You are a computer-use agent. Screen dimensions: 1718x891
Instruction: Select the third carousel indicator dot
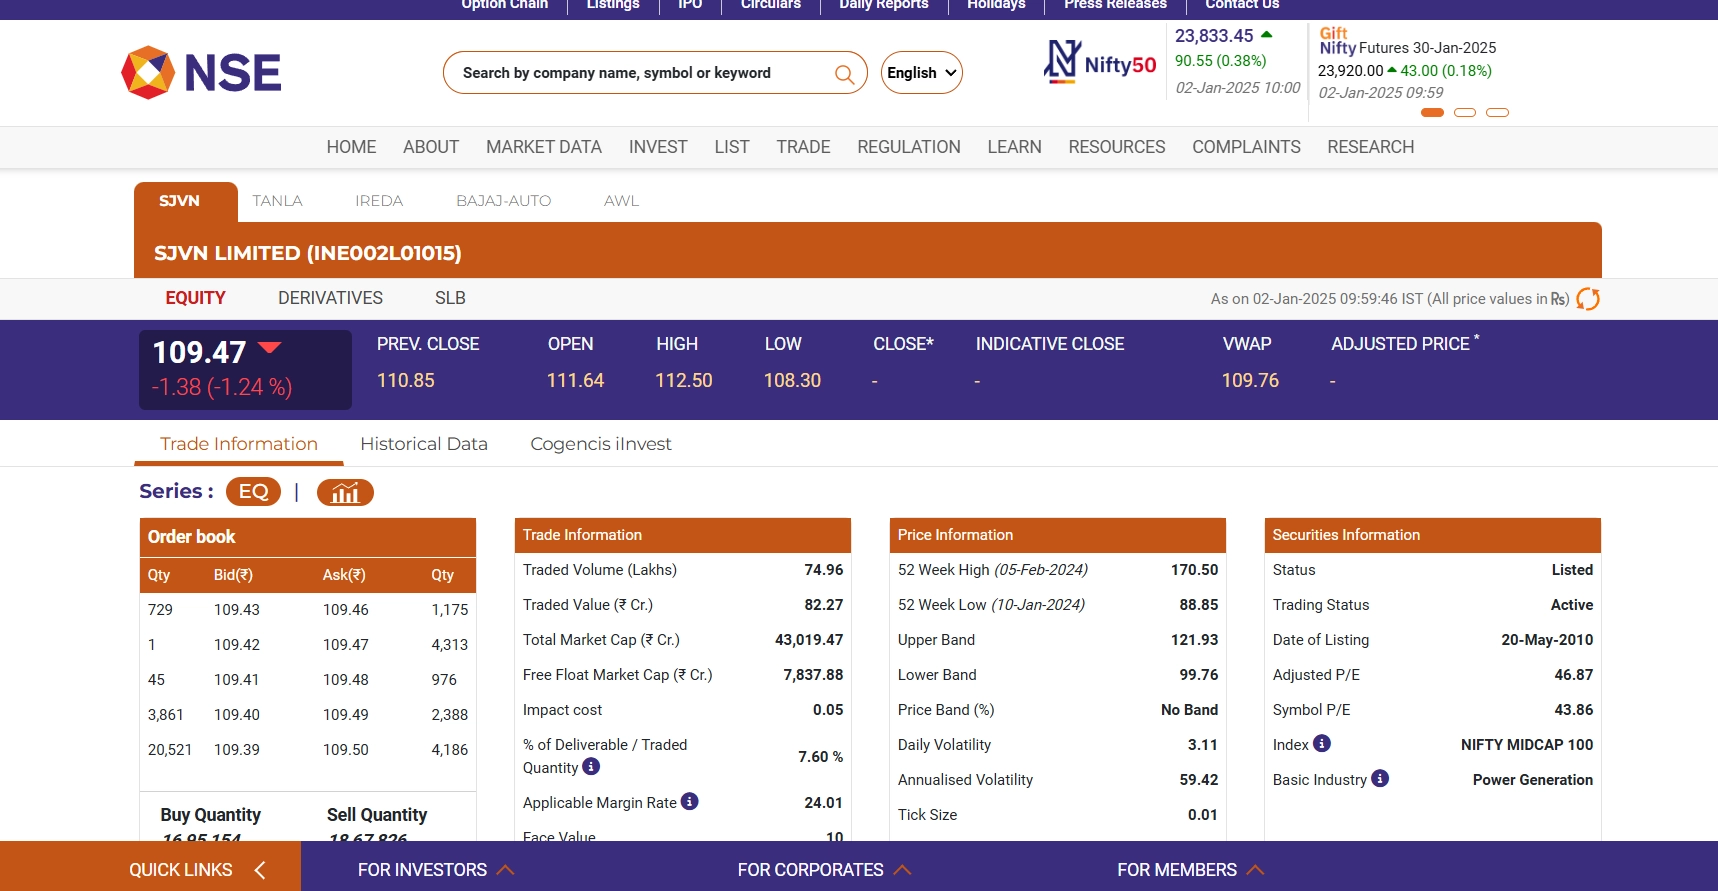pos(1497,113)
